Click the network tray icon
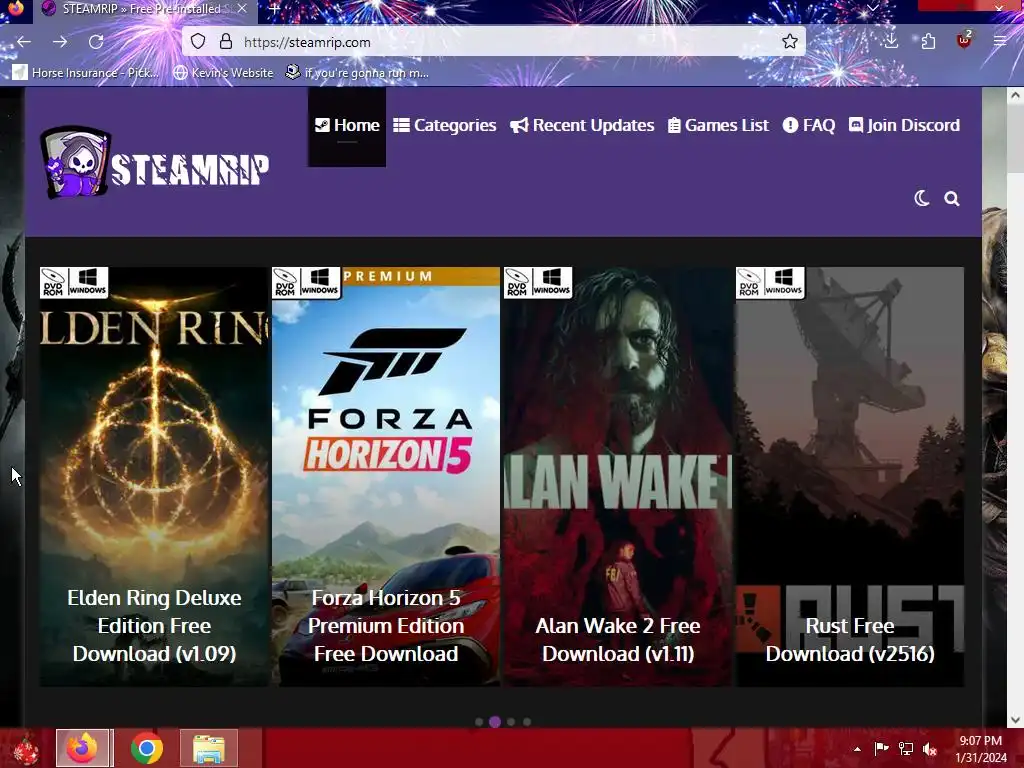 click(x=906, y=749)
